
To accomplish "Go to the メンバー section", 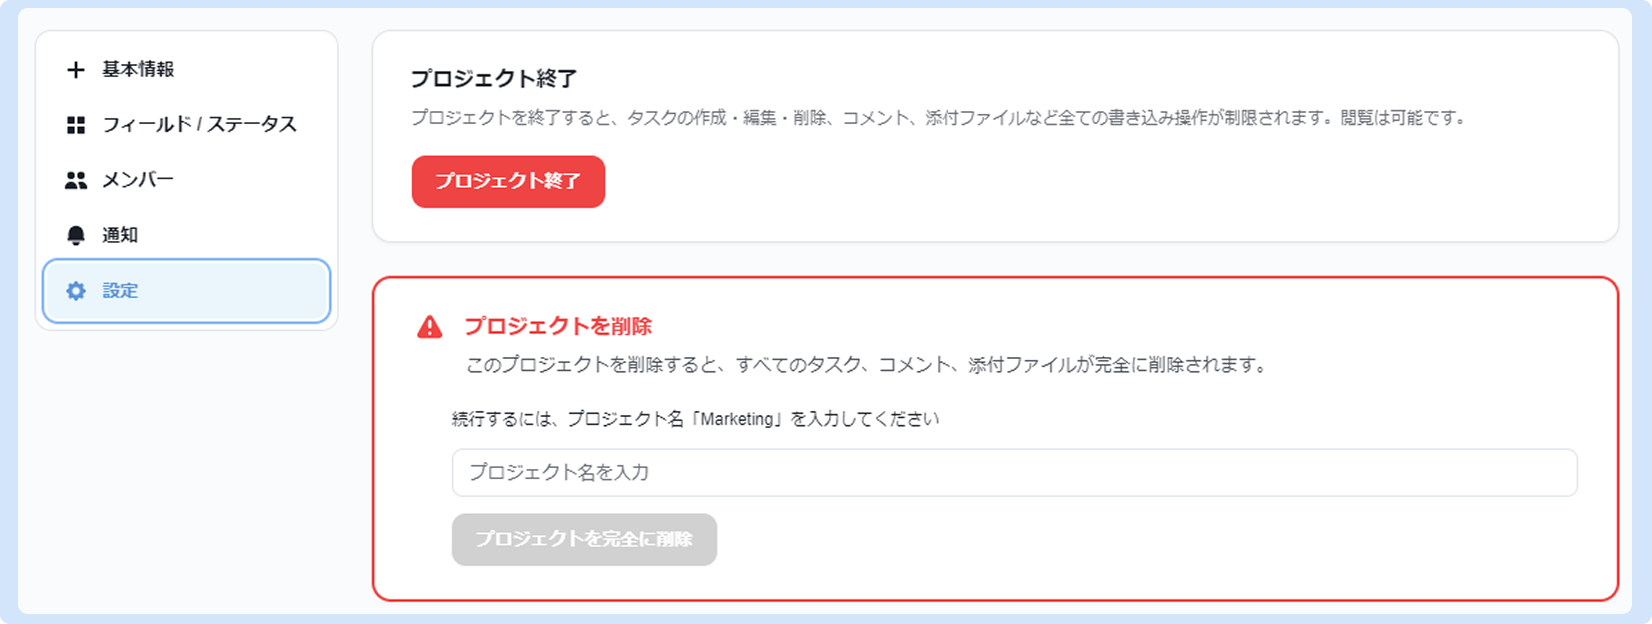I will point(187,180).
